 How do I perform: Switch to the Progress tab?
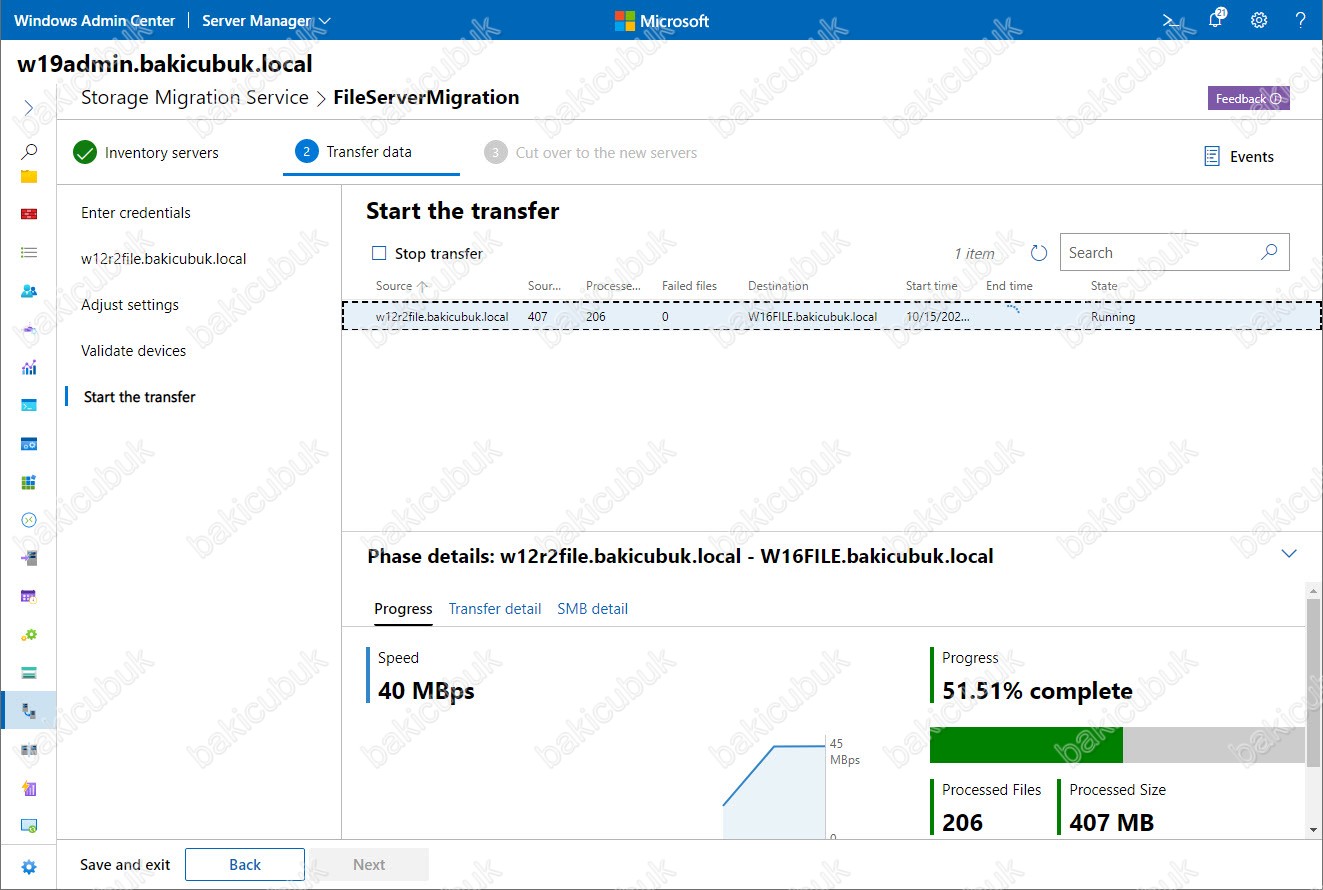click(403, 608)
